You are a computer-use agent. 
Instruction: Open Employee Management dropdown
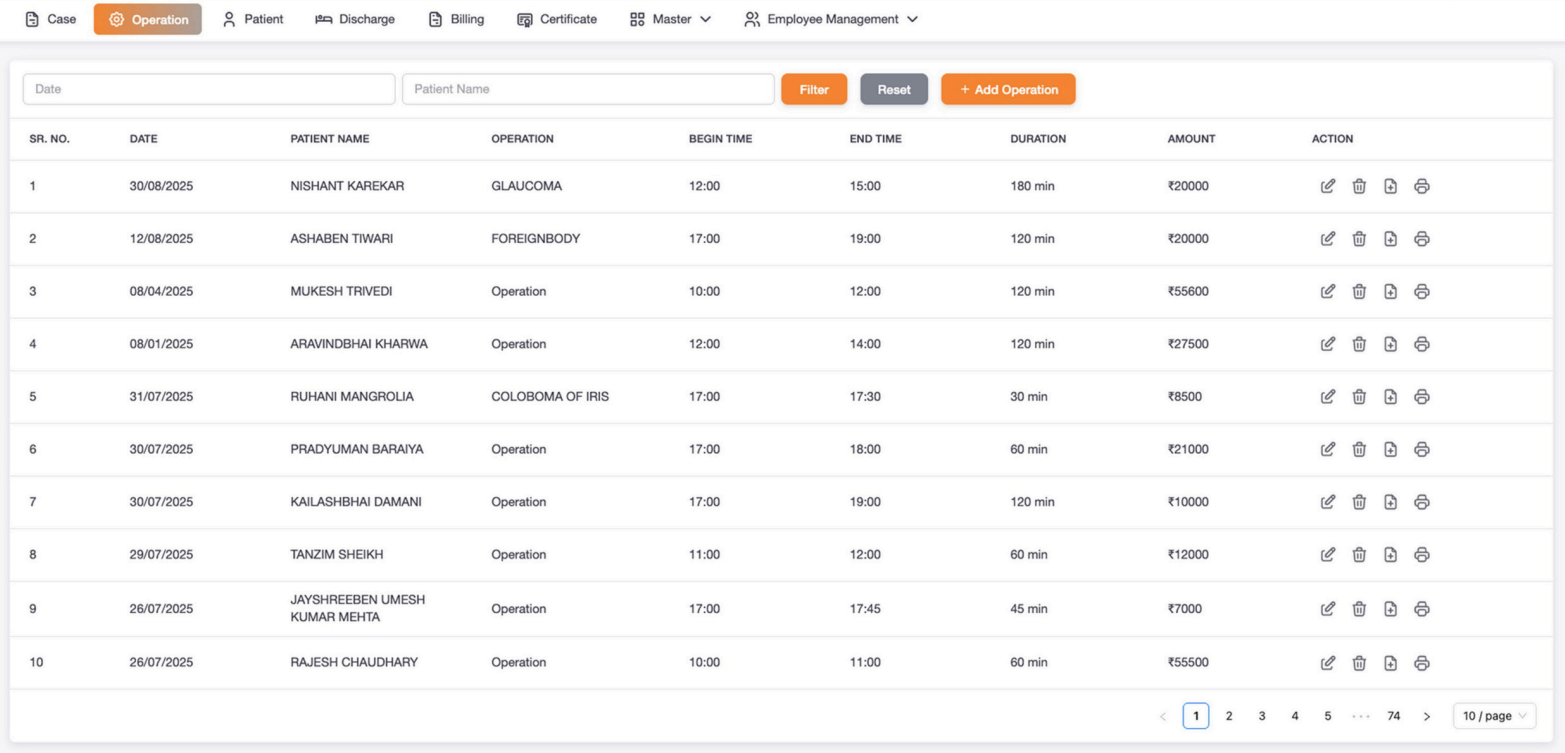[x=830, y=19]
